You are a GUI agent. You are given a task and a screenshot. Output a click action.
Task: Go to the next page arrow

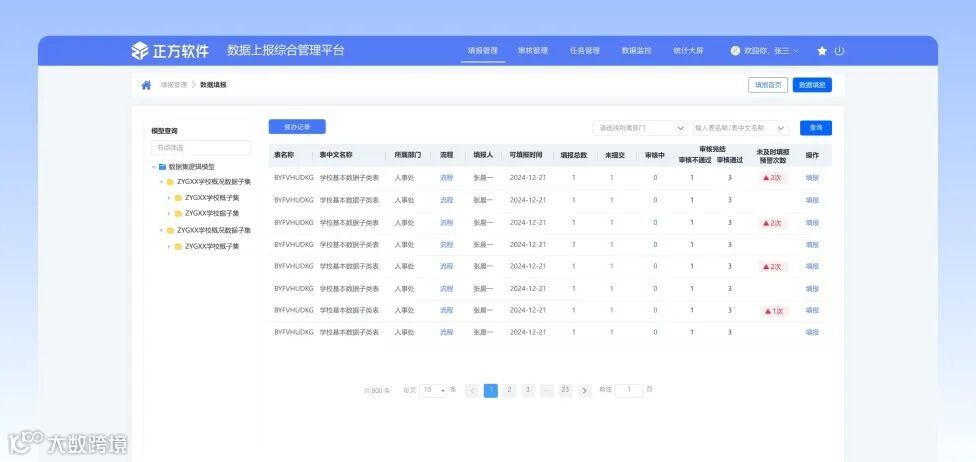tap(584, 391)
